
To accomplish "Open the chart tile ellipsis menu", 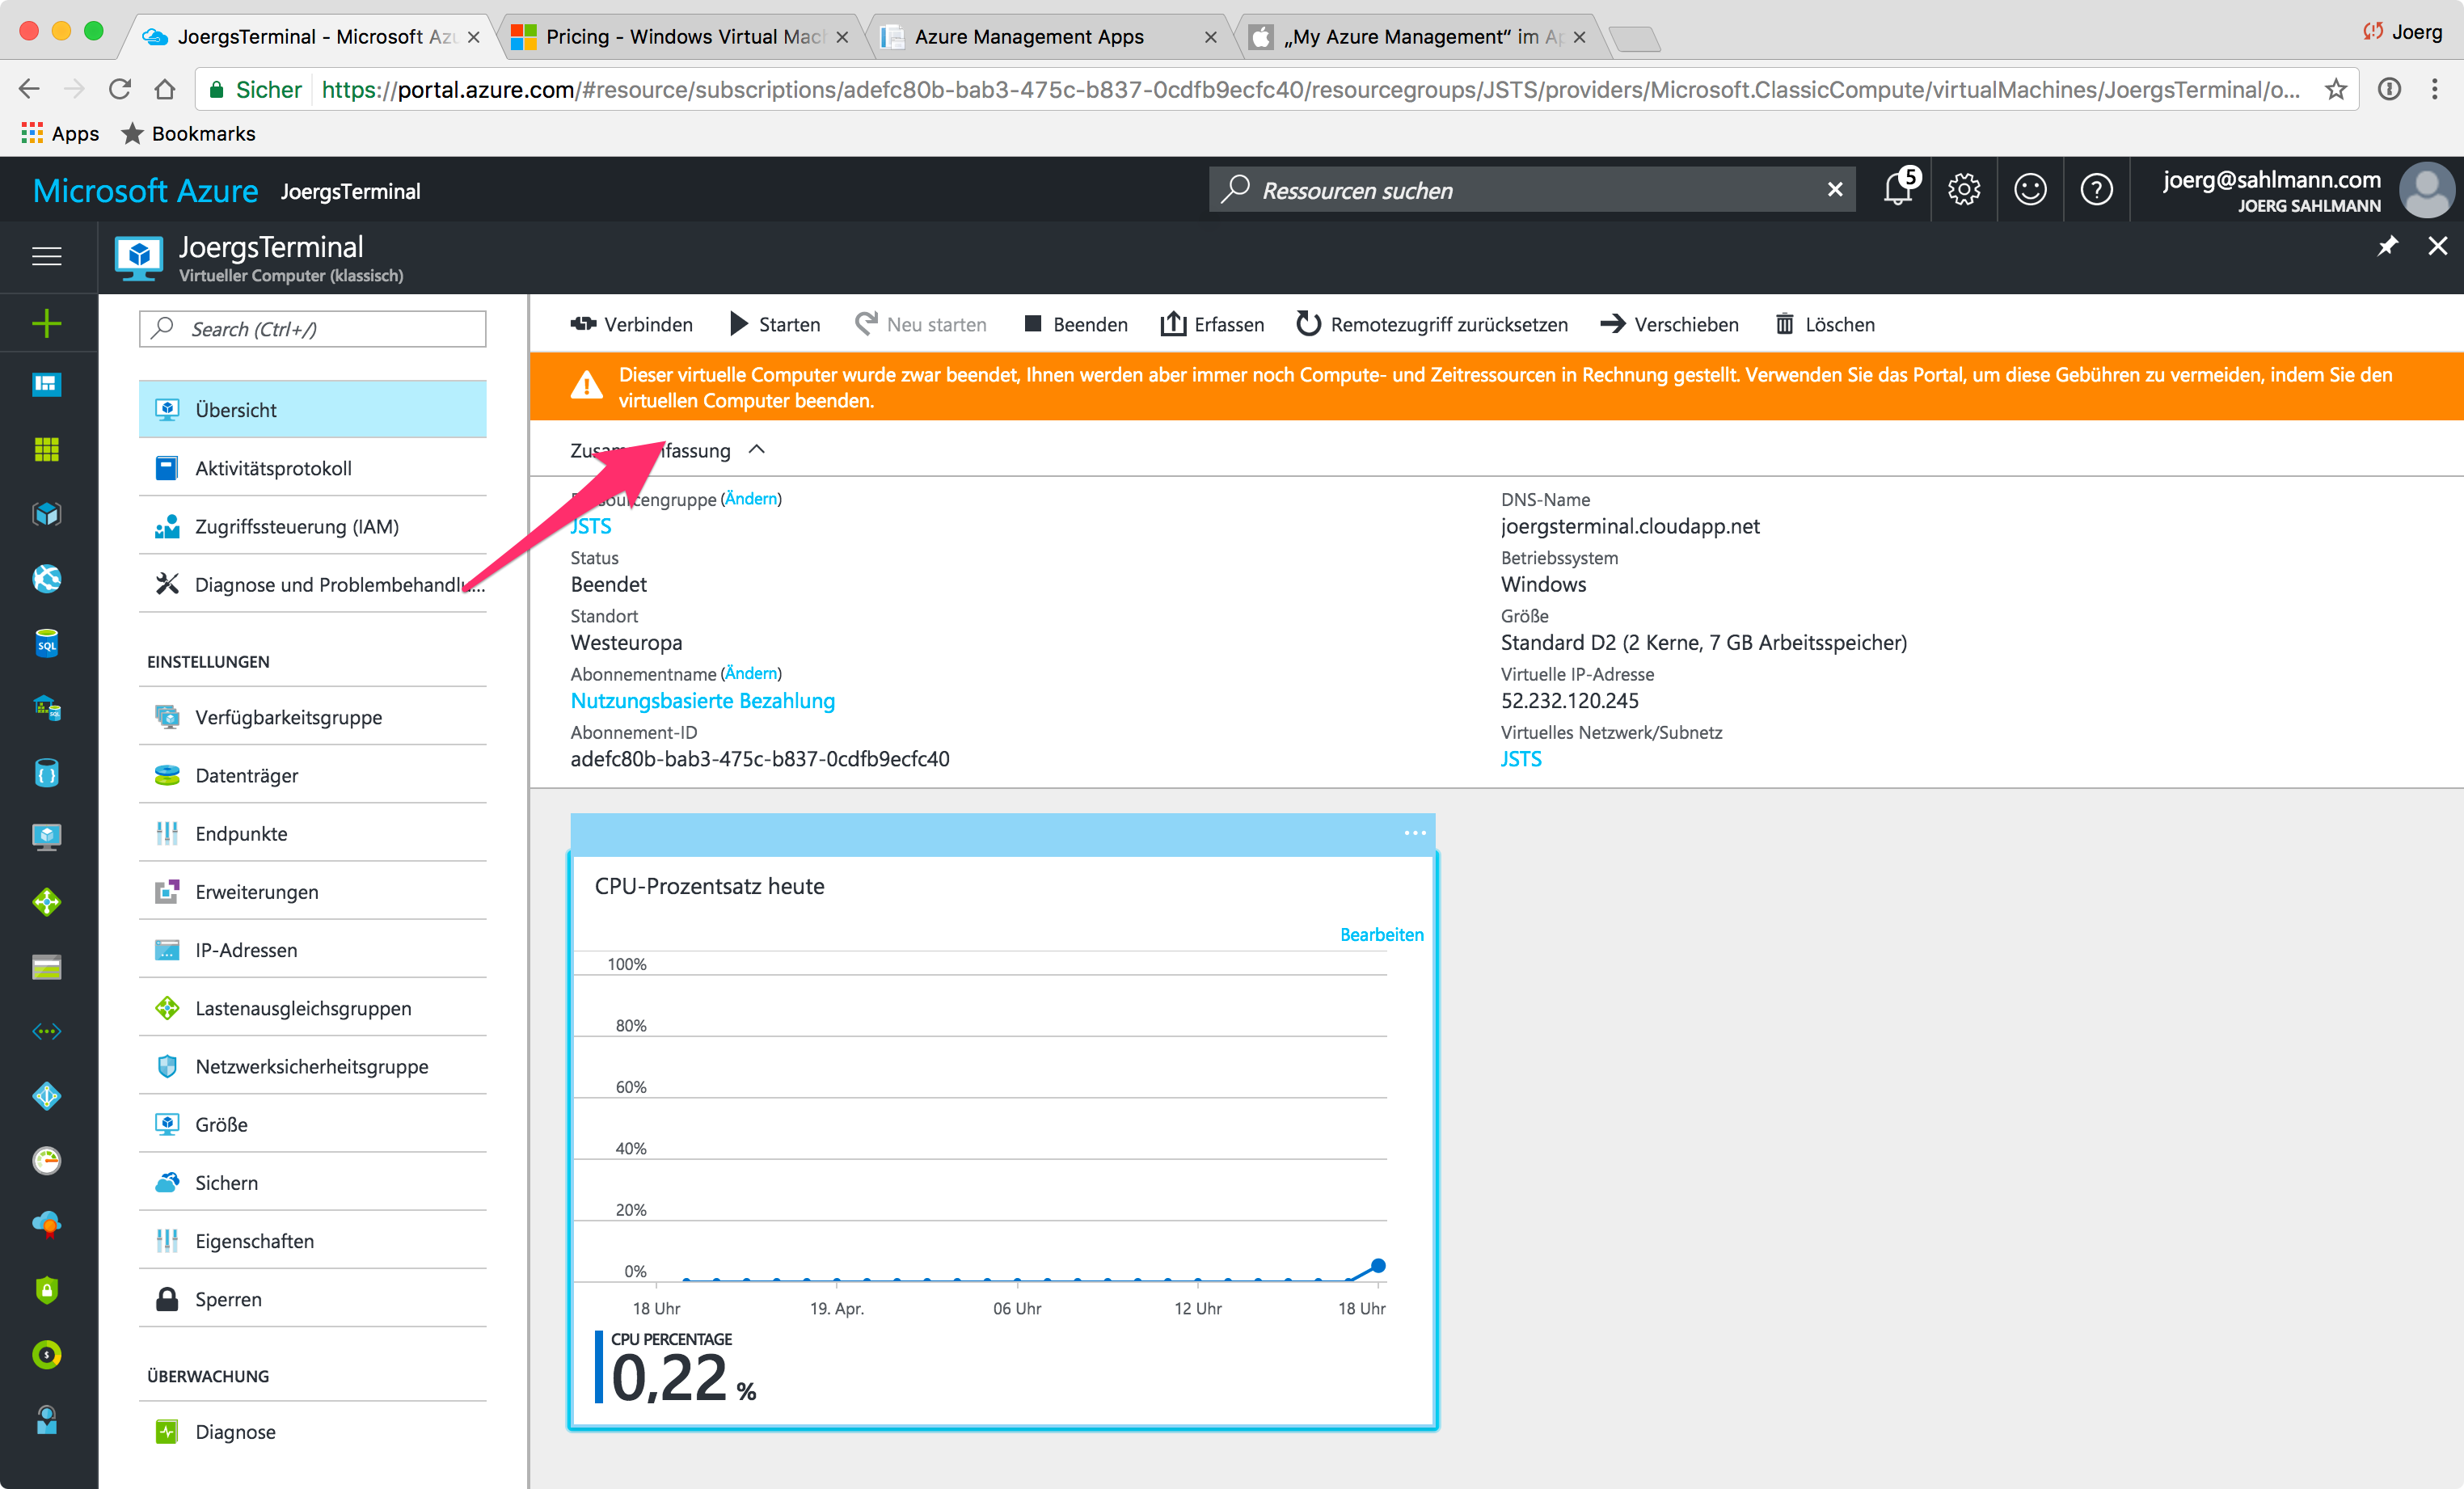I will point(1414,833).
